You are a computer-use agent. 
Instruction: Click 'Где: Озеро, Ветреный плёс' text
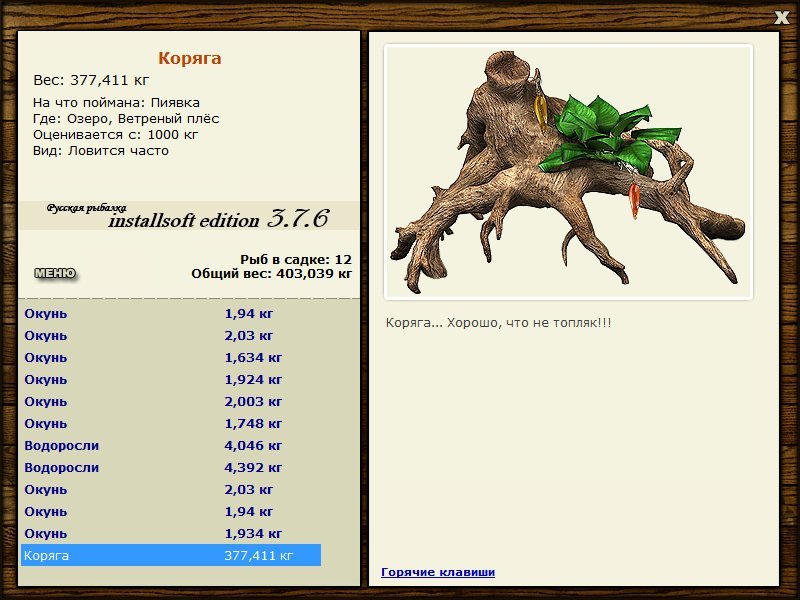click(126, 119)
